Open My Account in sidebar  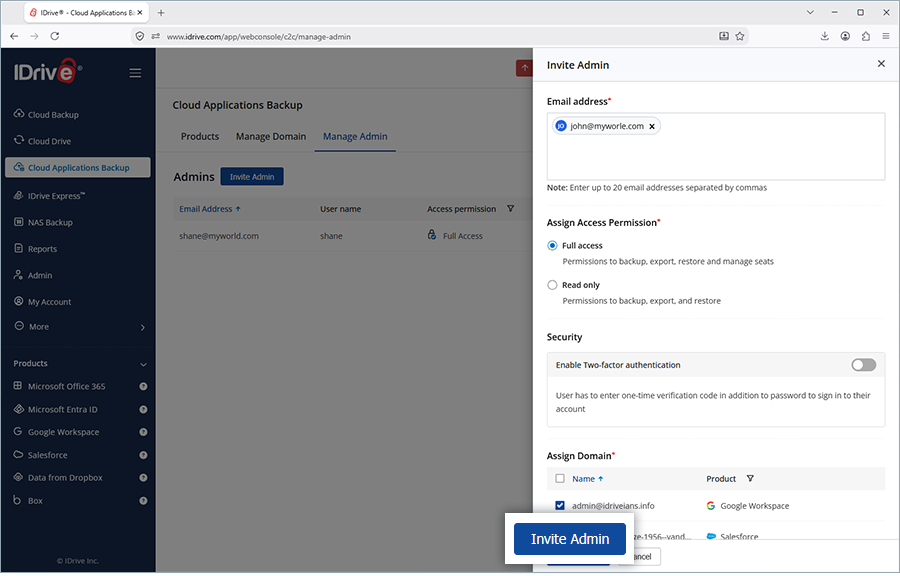click(x=42, y=301)
